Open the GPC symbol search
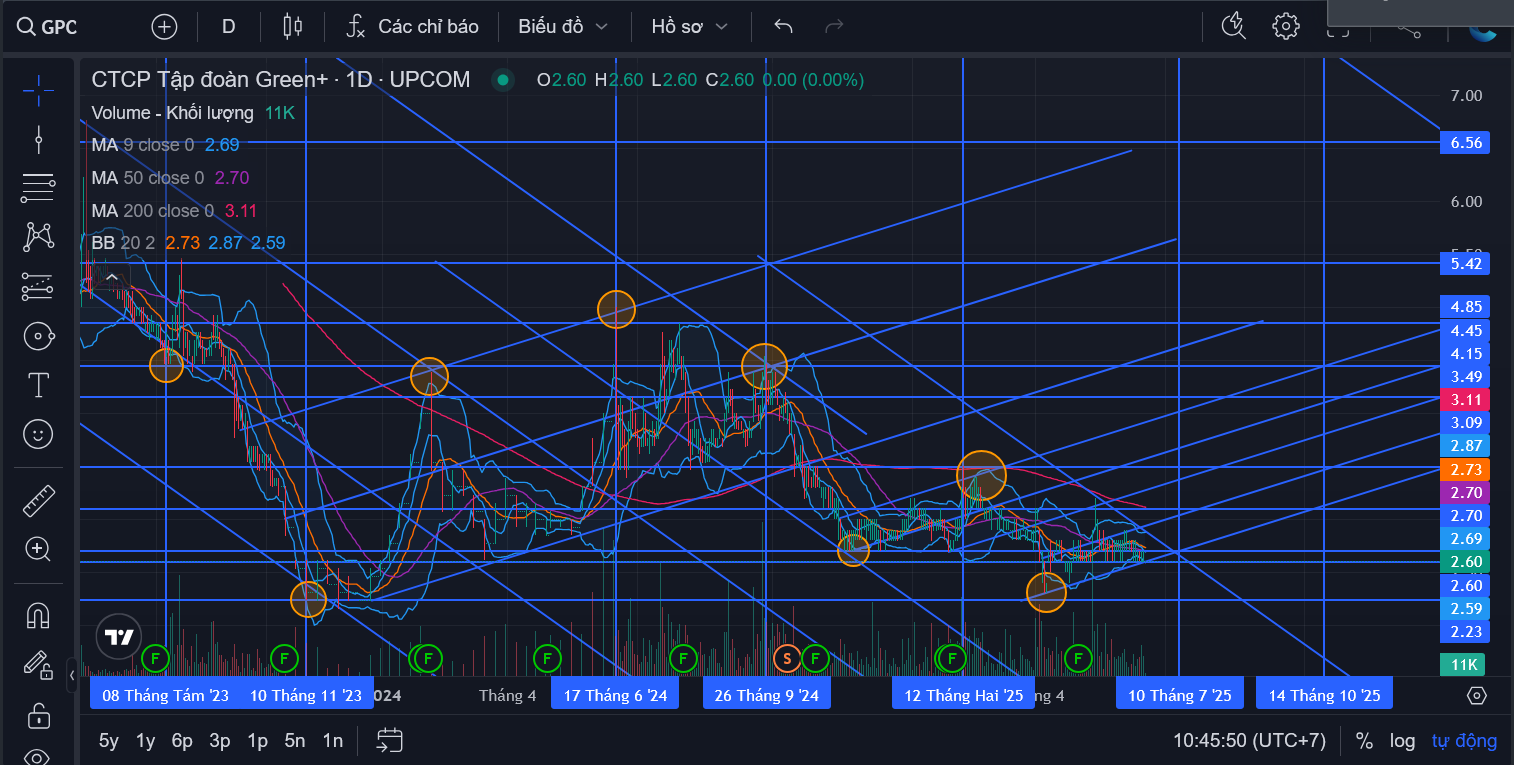This screenshot has width=1514, height=765. 47,27
